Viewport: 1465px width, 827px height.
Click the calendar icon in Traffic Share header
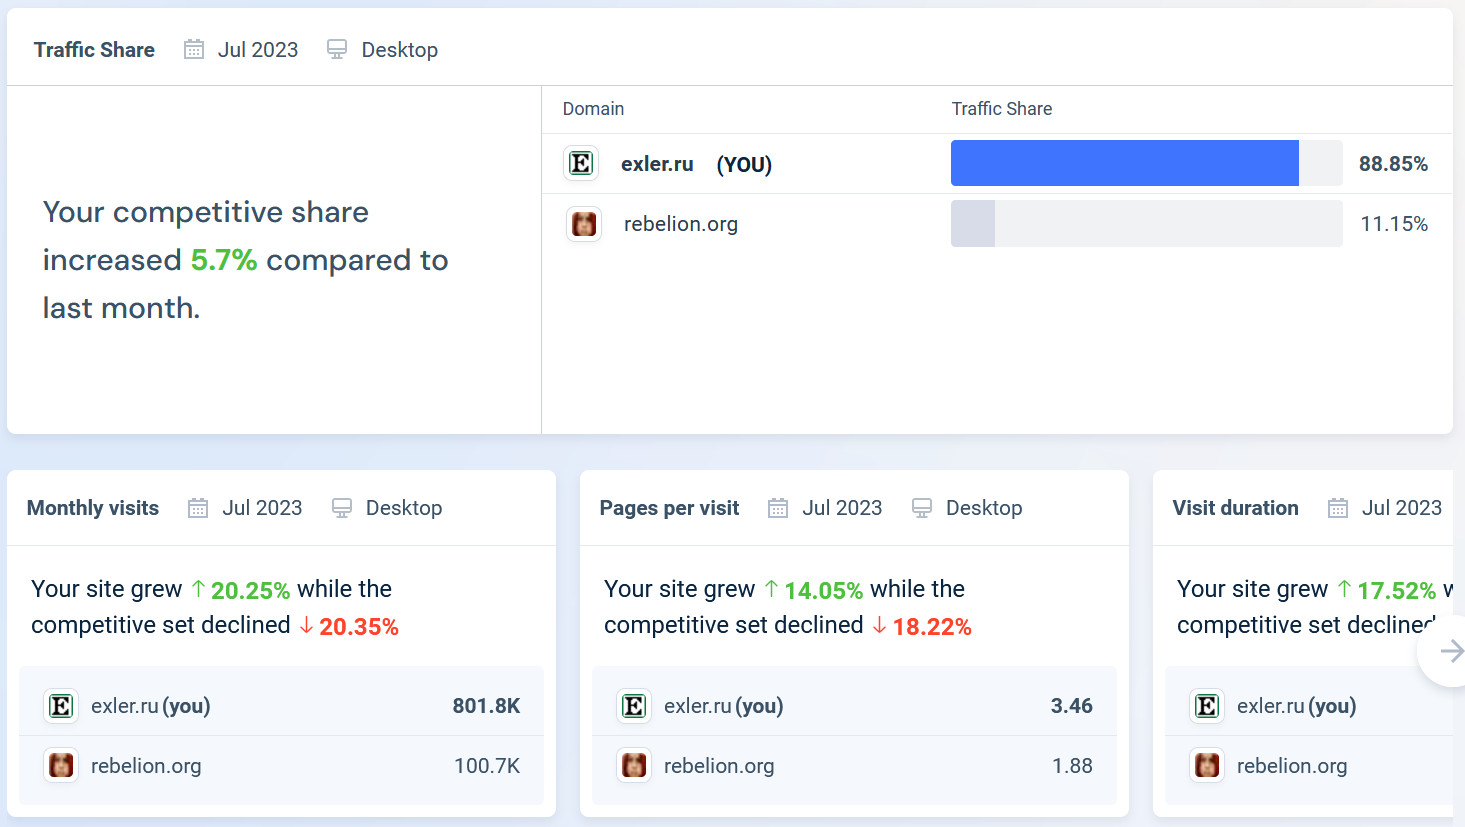click(x=194, y=50)
